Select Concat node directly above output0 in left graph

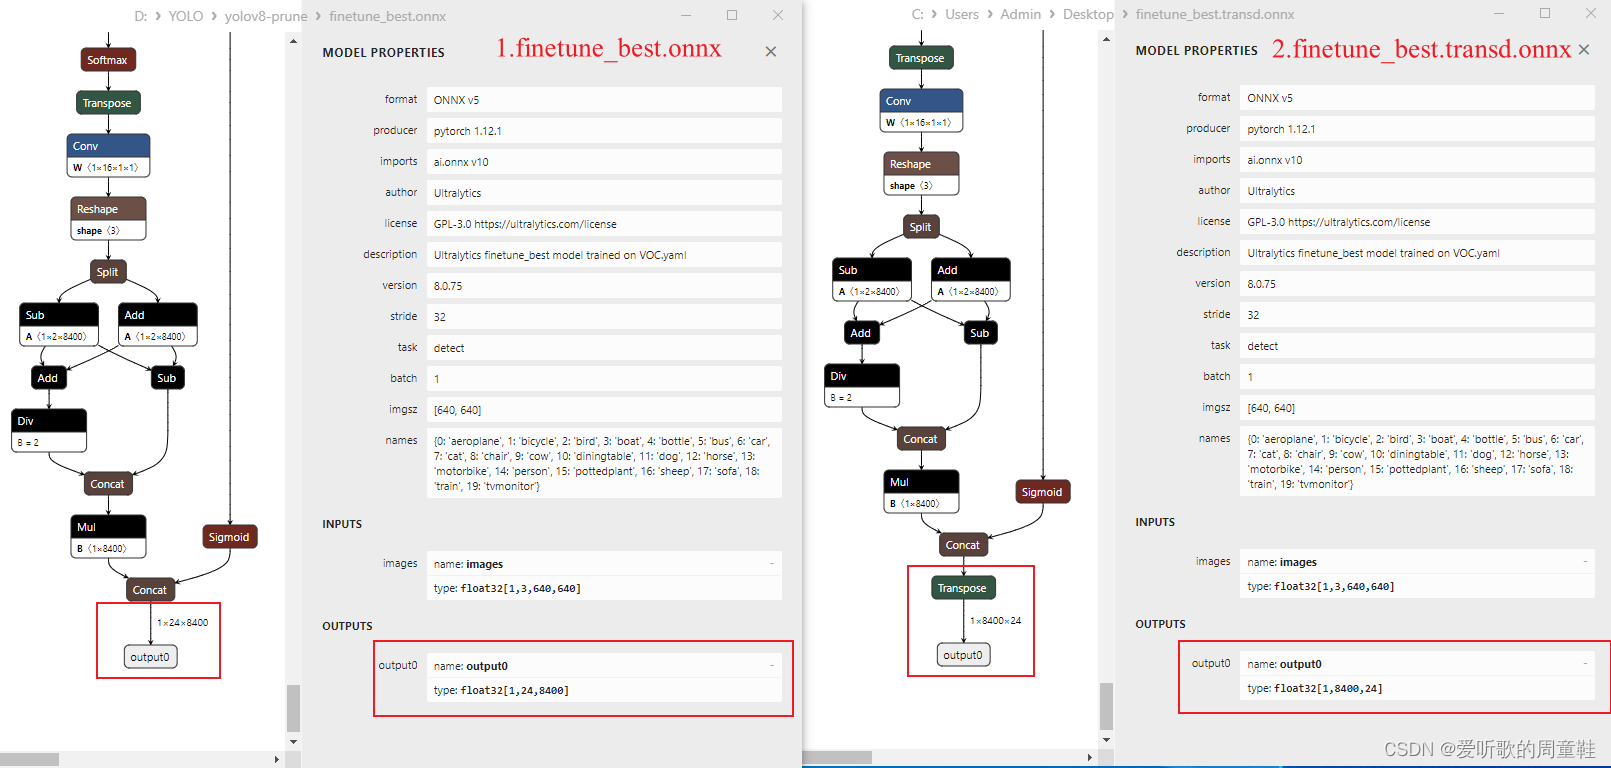[x=150, y=590]
